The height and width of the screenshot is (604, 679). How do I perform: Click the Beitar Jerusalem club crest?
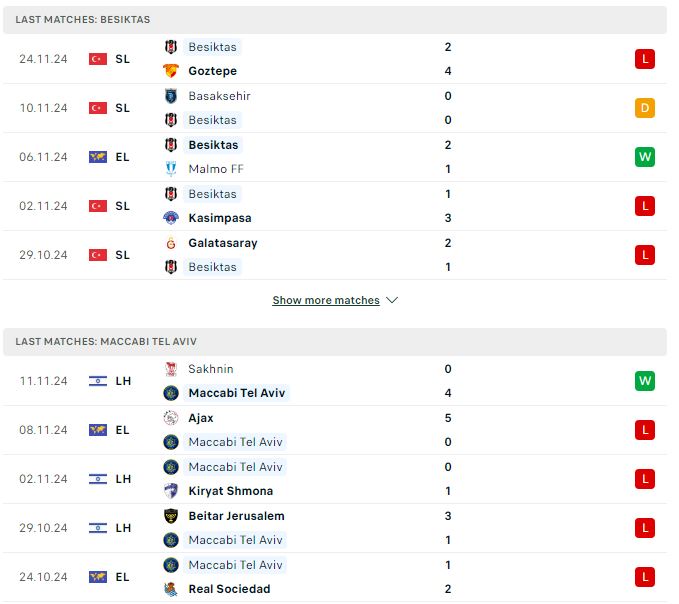coord(171,516)
